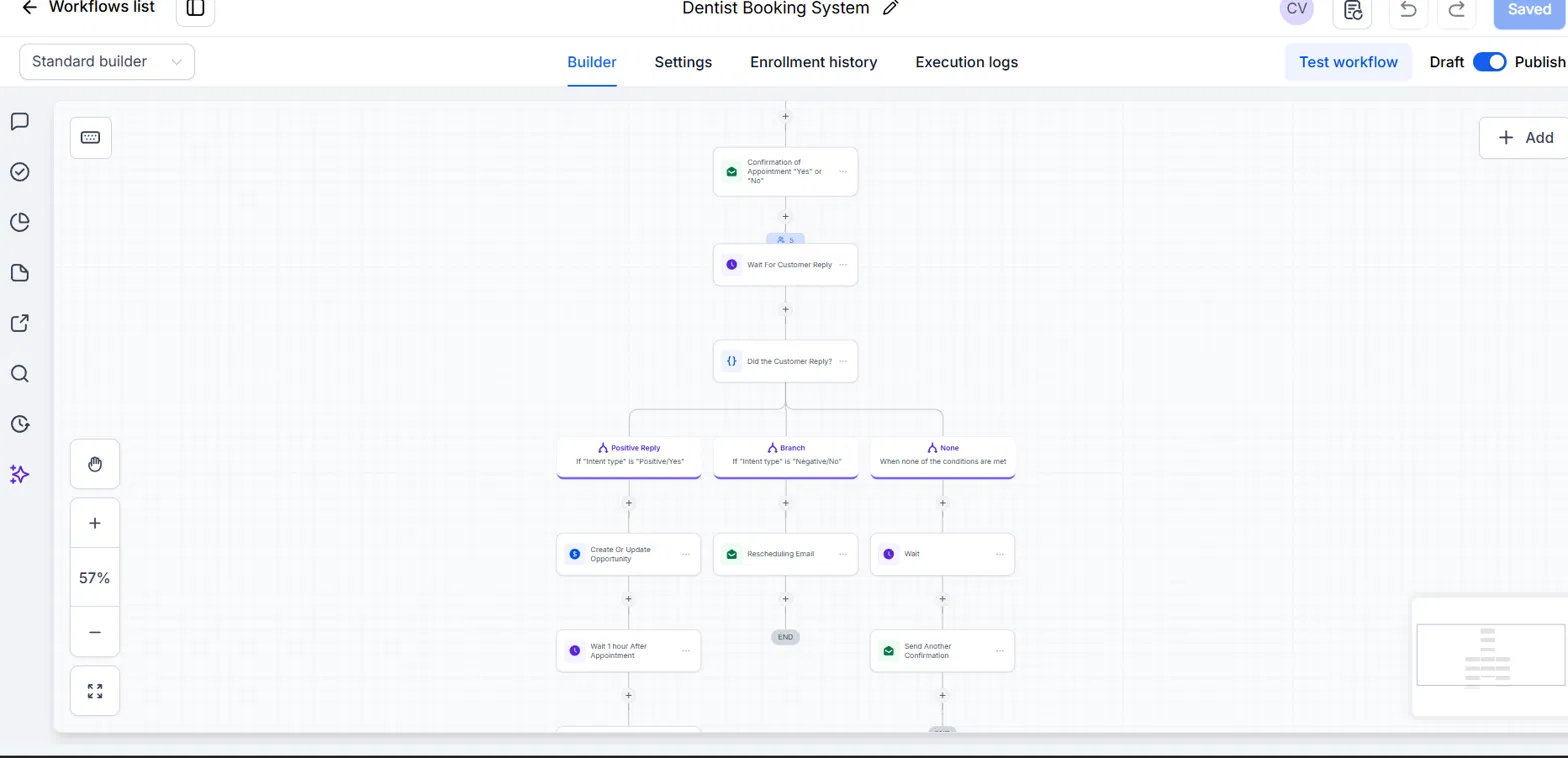Click the Test workflow button
The height and width of the screenshot is (758, 1568).
(x=1348, y=62)
